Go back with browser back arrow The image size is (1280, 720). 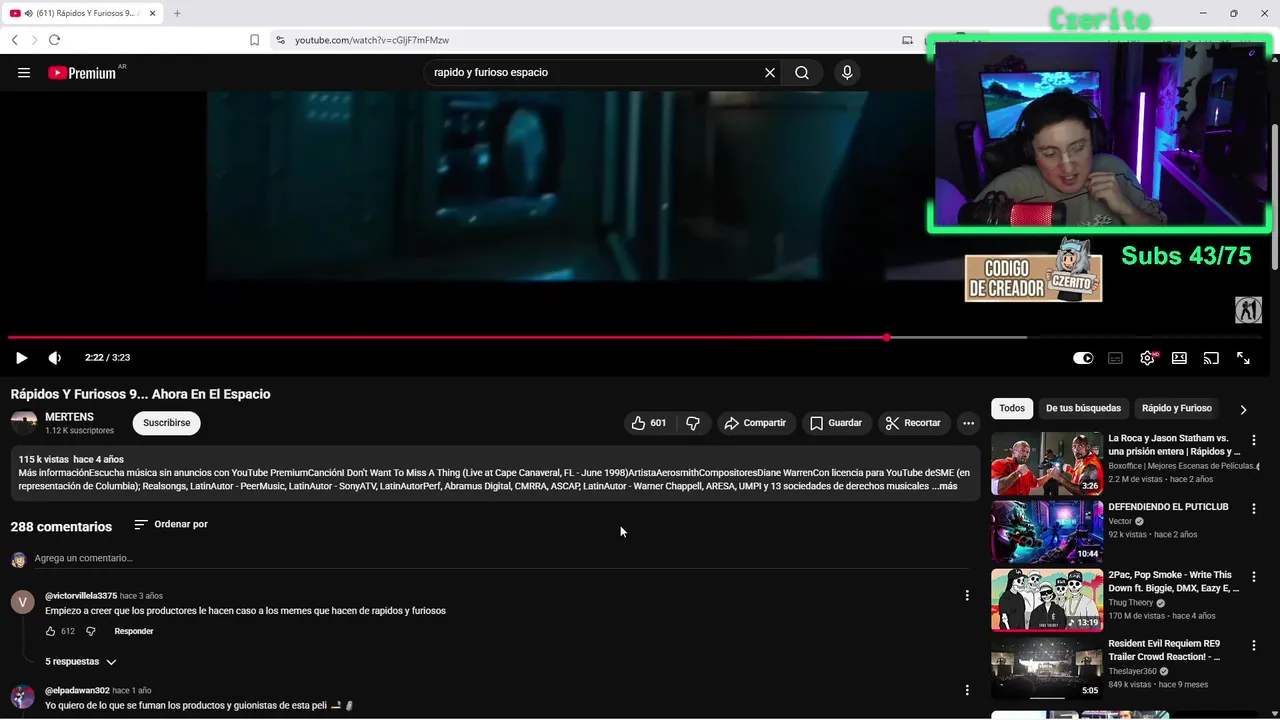pos(14,40)
